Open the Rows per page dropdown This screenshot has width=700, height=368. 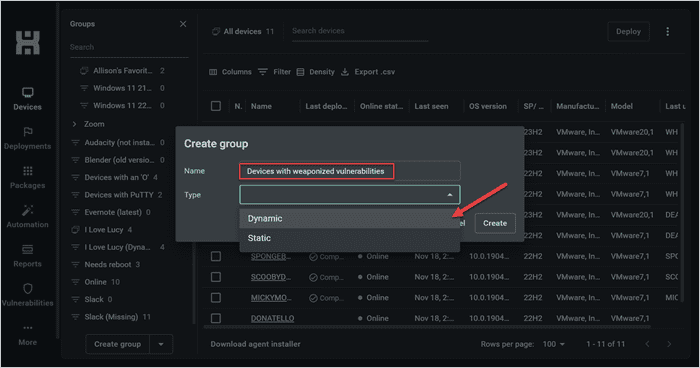(554, 344)
